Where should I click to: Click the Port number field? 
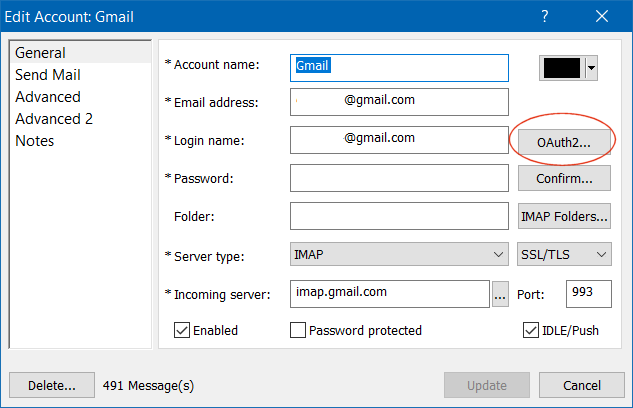589,294
